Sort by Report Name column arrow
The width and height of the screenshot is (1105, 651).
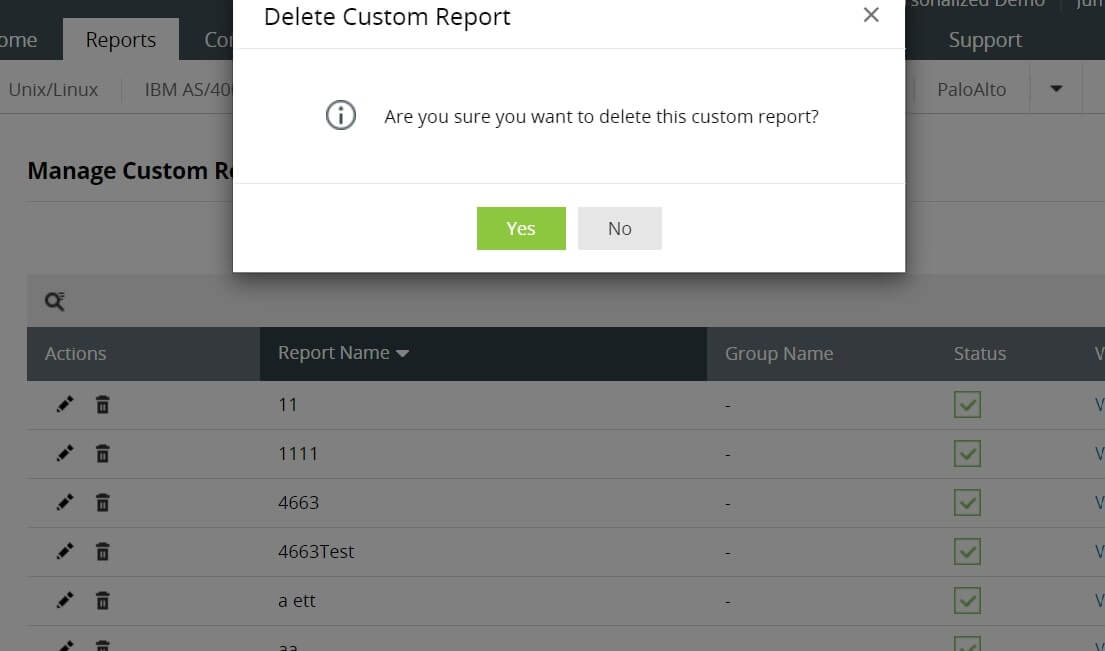pos(403,353)
